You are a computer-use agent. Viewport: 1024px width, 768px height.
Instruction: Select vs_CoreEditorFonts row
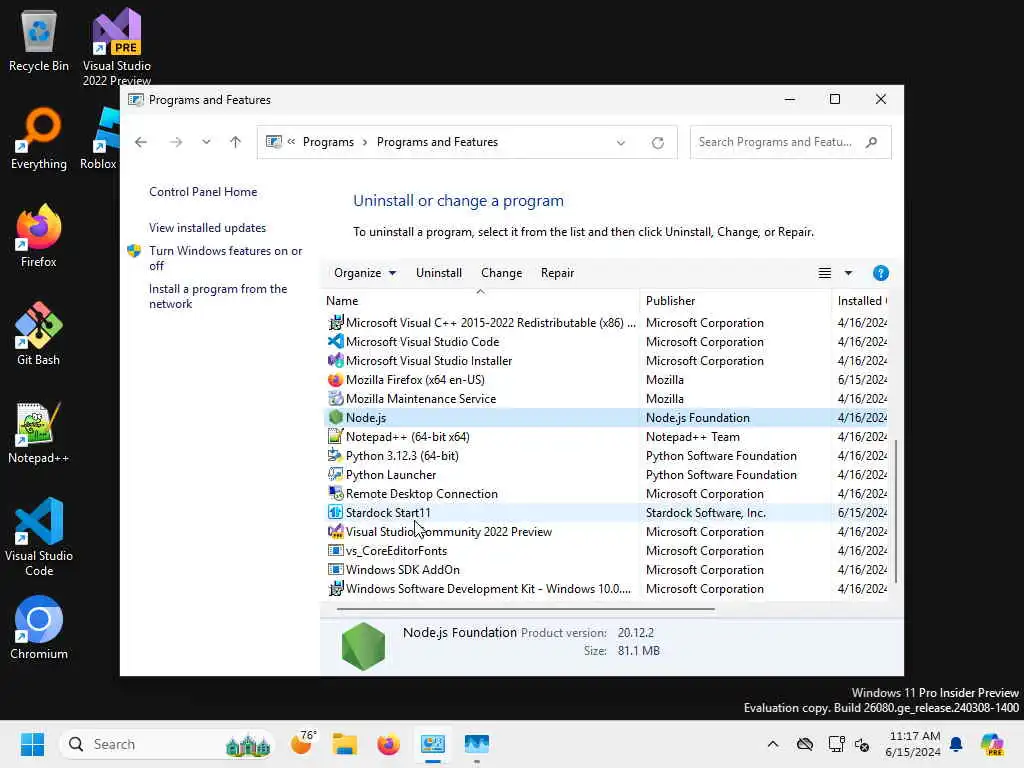605,551
